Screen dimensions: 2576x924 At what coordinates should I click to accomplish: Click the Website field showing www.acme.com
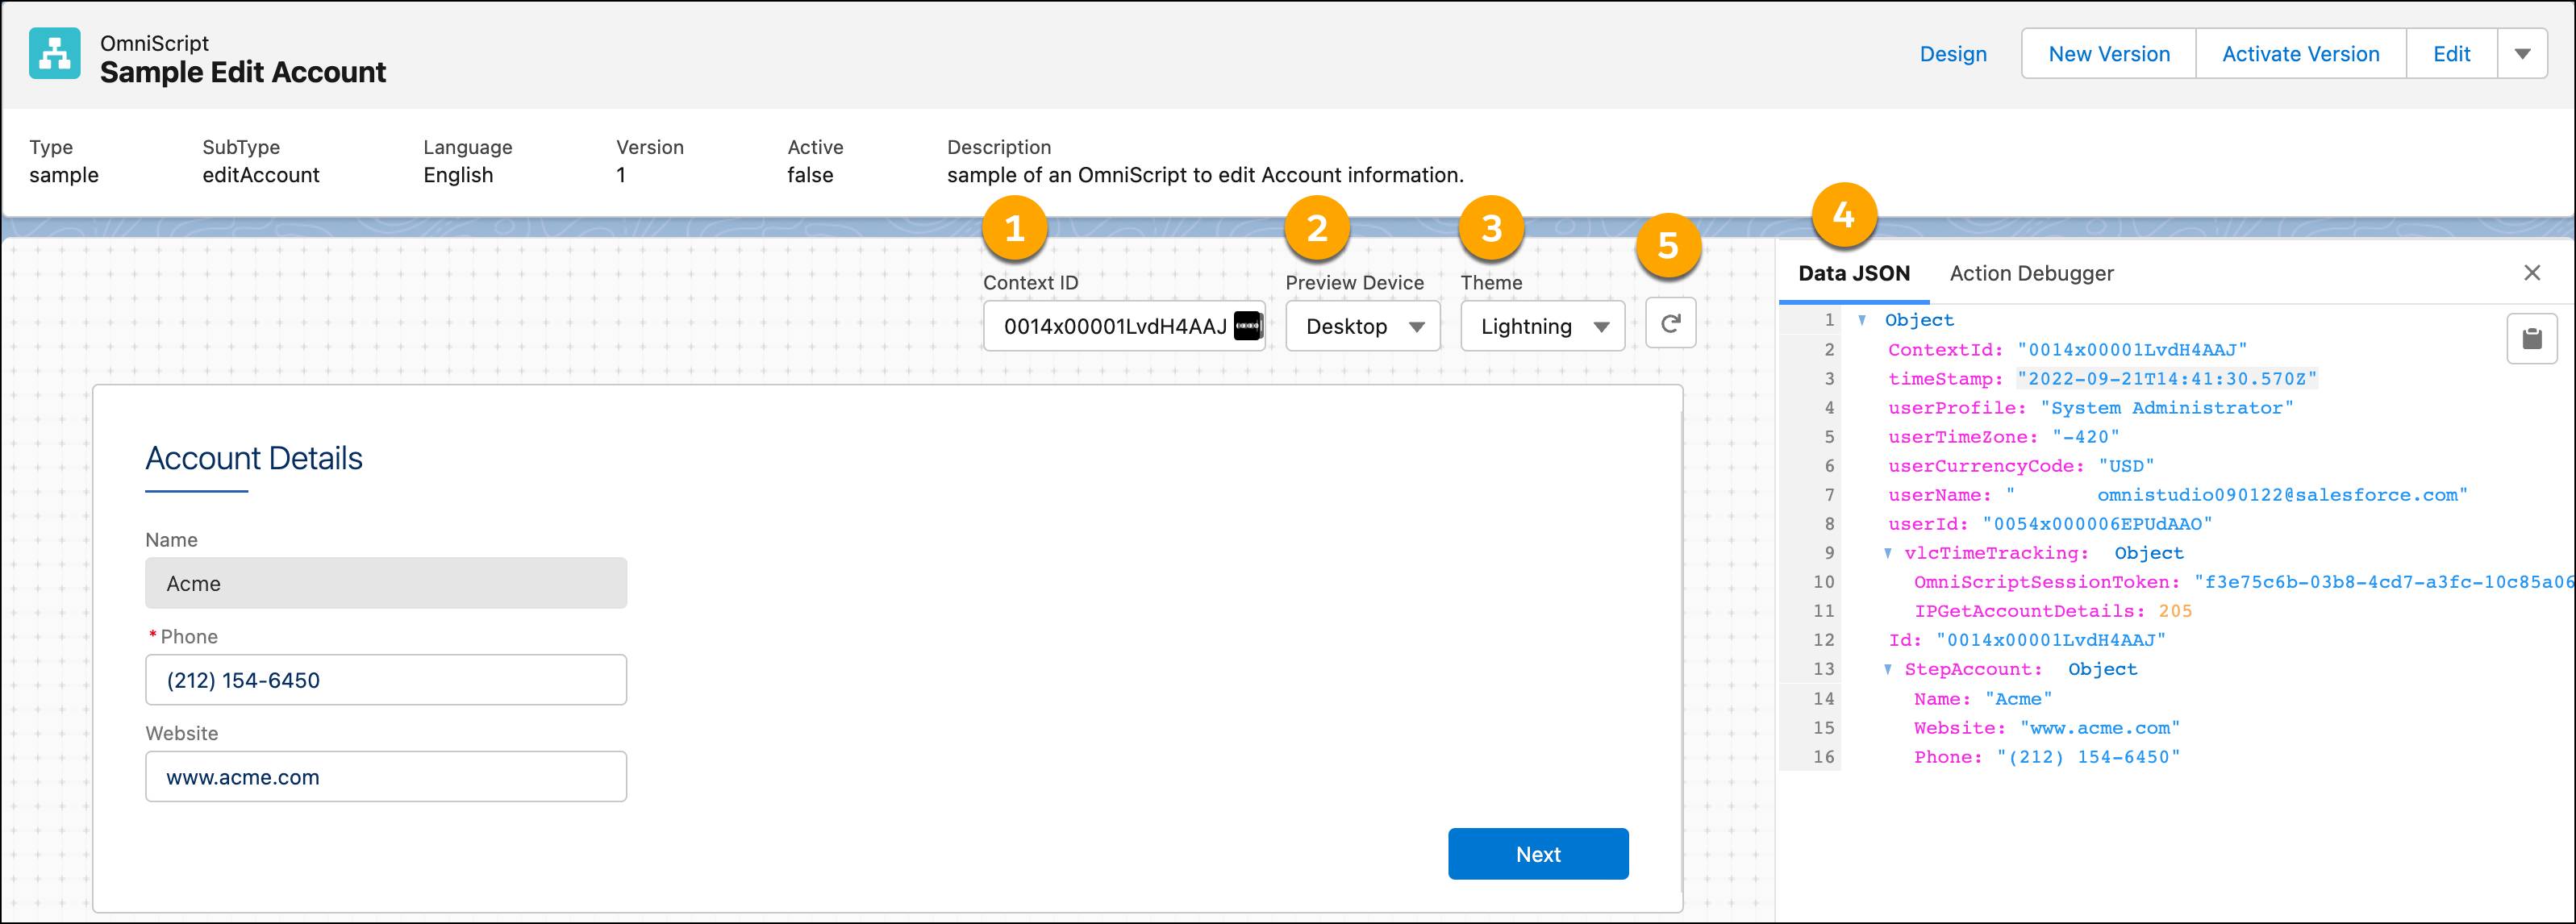click(x=385, y=776)
